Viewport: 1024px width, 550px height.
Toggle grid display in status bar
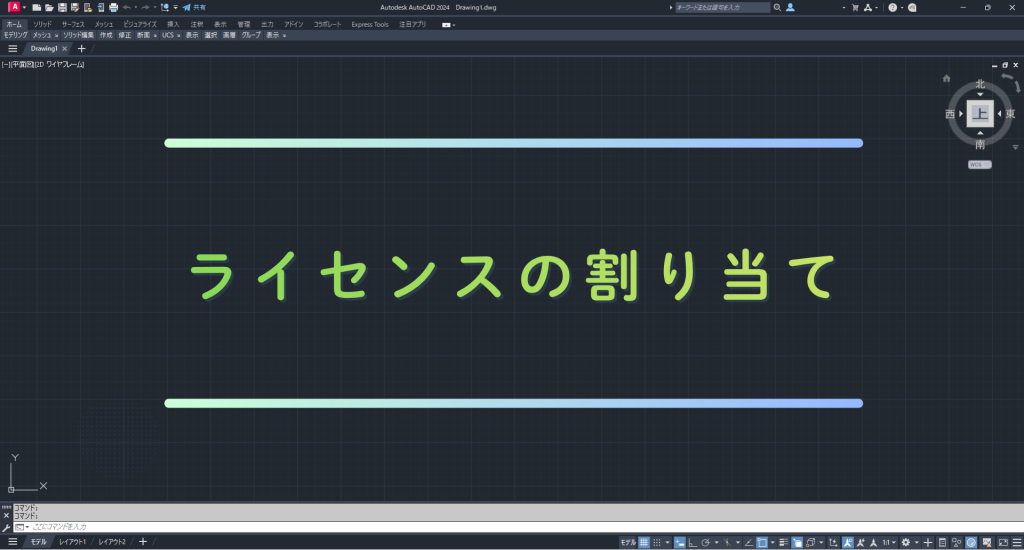click(x=645, y=542)
